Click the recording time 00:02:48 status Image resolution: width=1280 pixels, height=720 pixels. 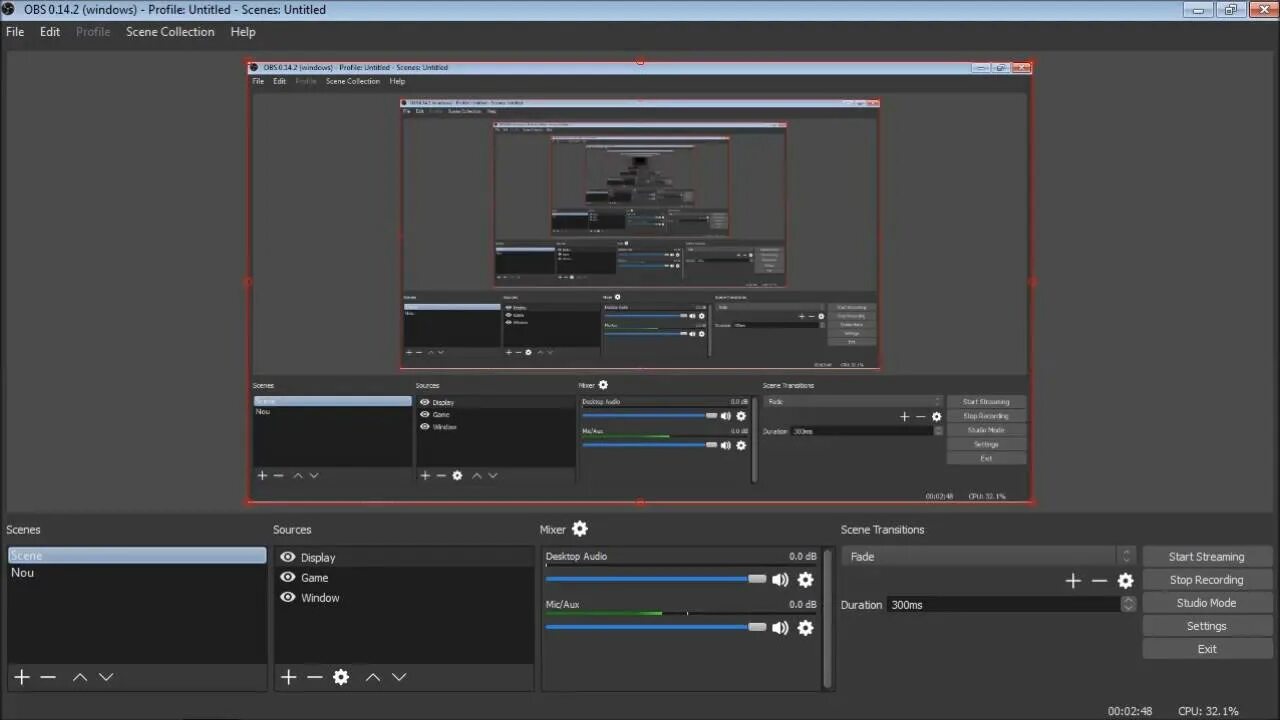click(x=1130, y=711)
